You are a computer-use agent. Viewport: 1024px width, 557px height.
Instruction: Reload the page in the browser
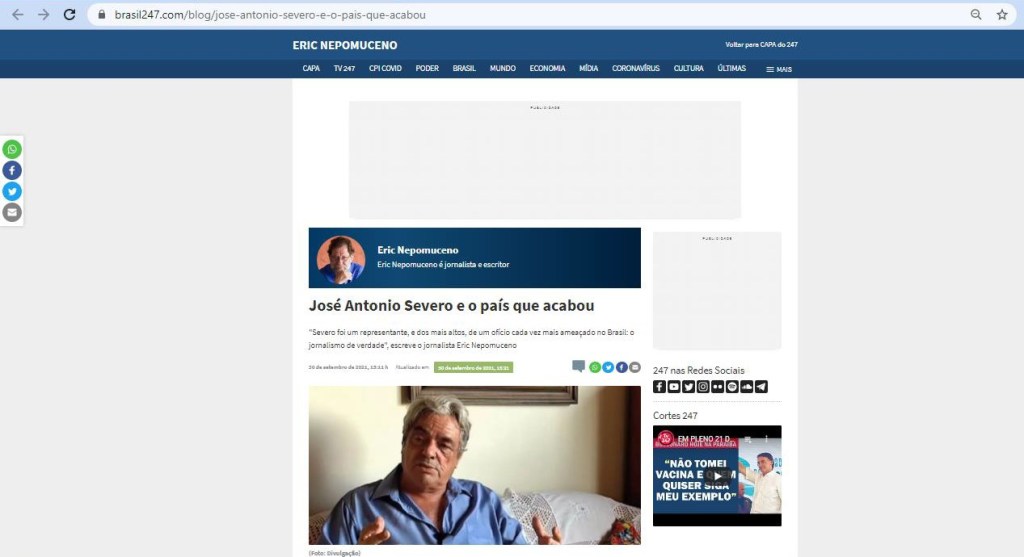[x=69, y=15]
